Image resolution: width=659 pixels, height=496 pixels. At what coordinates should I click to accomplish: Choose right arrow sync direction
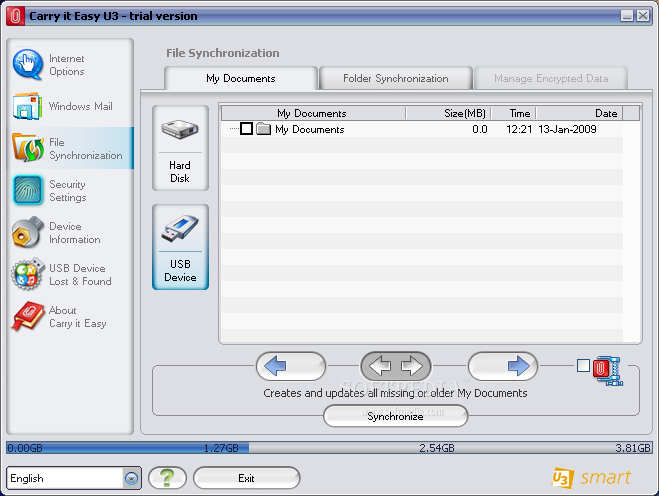pyautogui.click(x=503, y=366)
